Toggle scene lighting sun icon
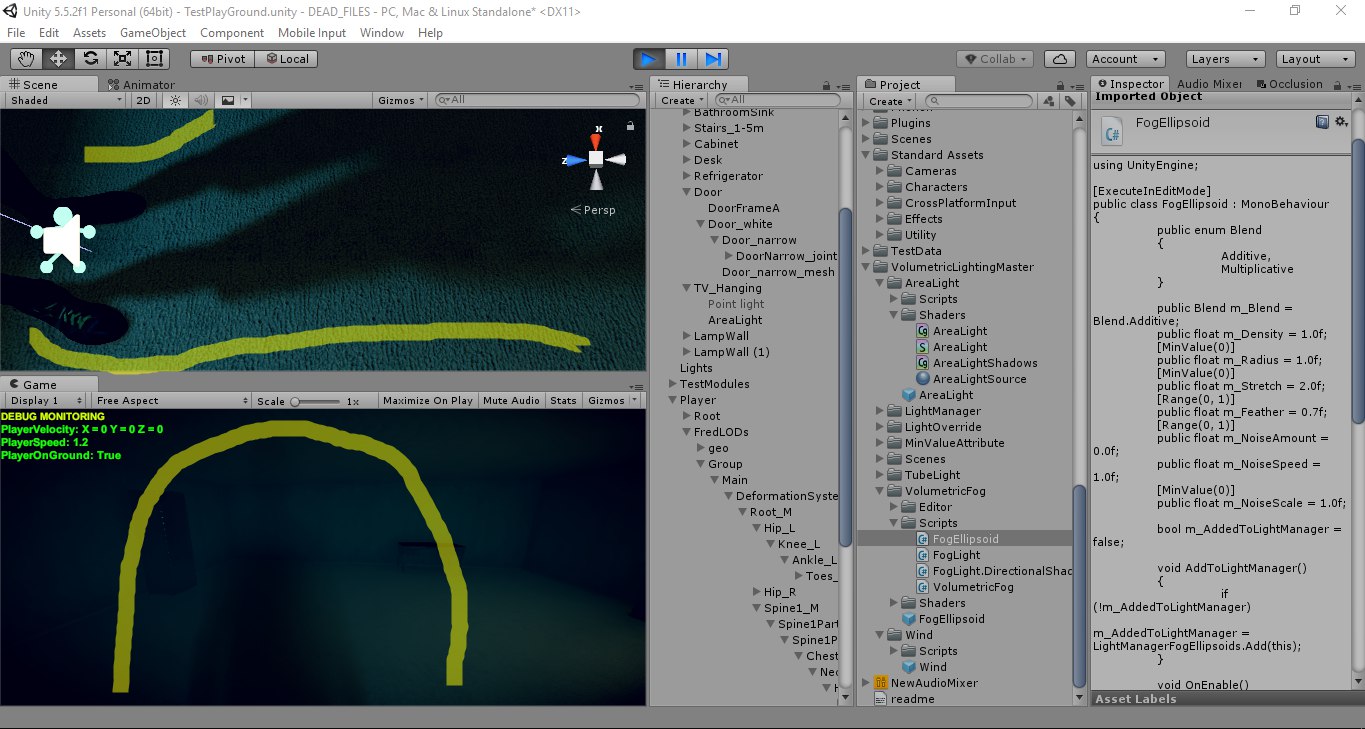The width and height of the screenshot is (1365, 729). [x=176, y=100]
